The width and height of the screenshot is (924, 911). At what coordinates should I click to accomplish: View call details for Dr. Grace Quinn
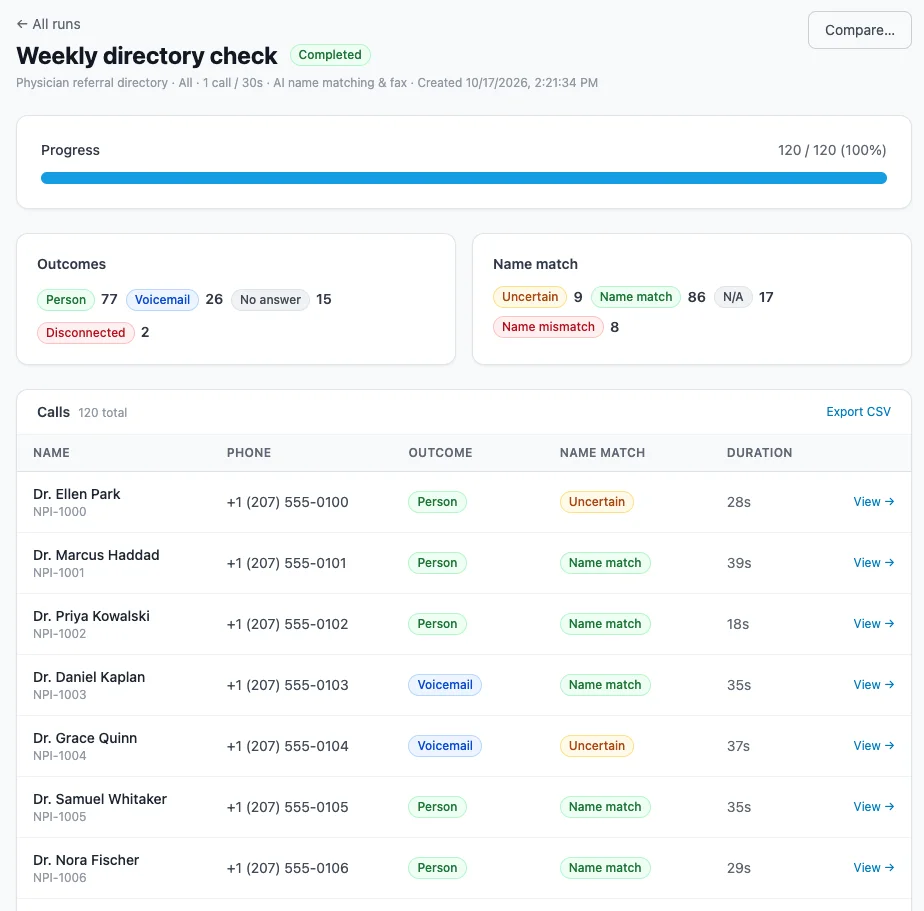click(874, 746)
